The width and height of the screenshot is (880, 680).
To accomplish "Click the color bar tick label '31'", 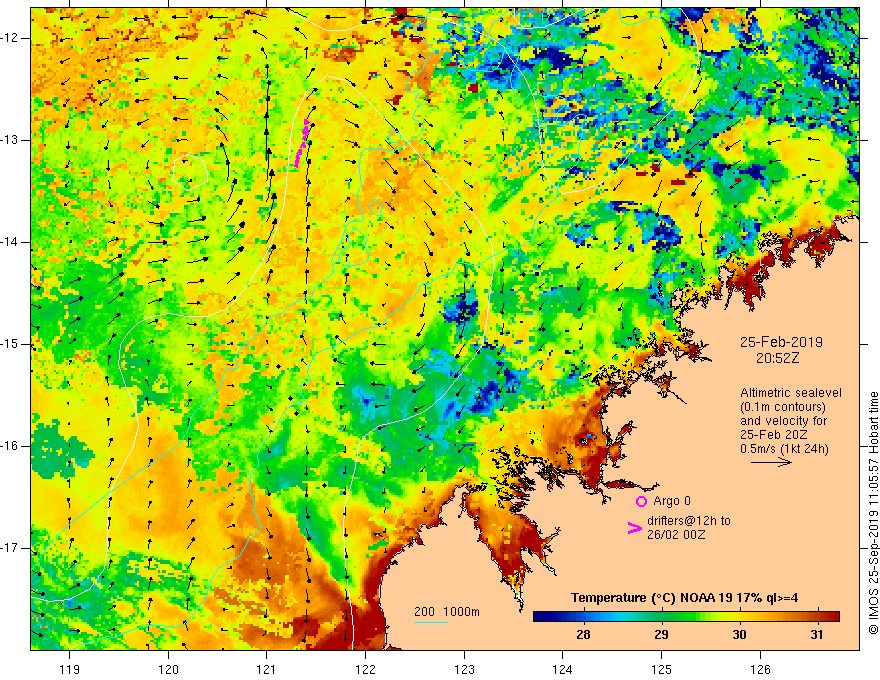I will pos(817,635).
